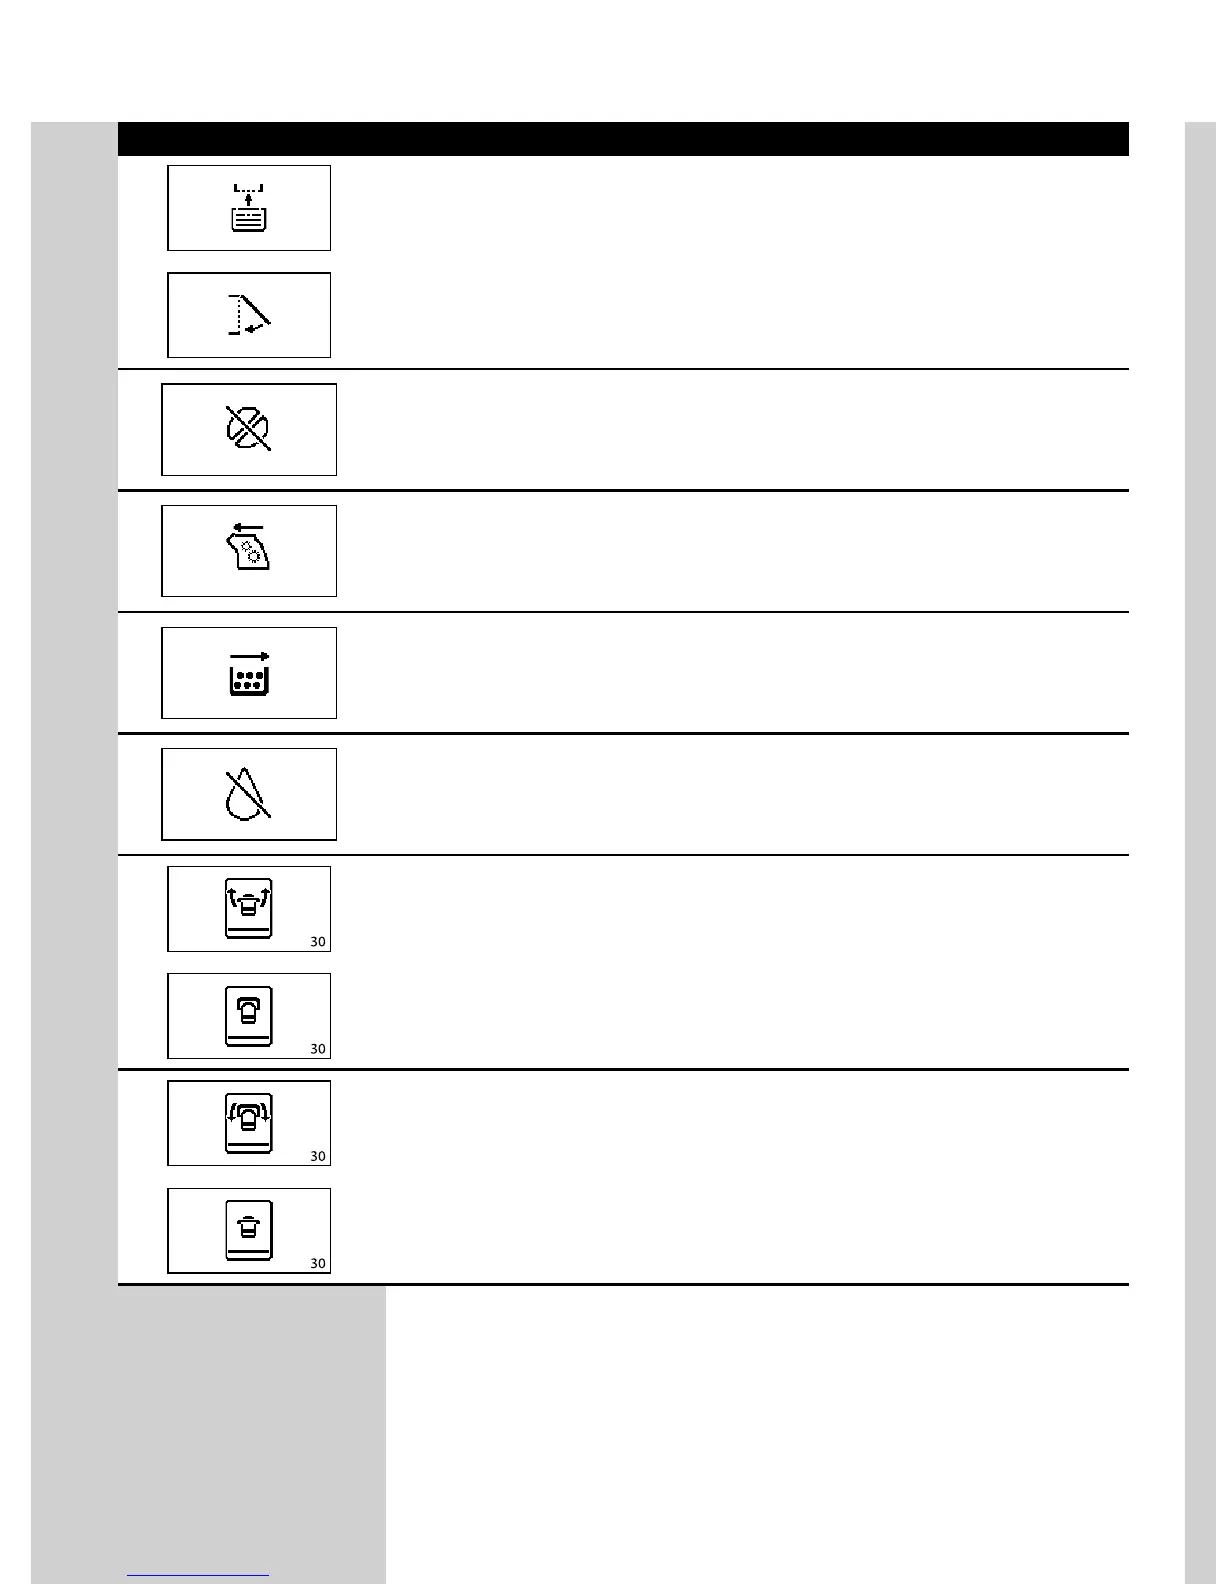
Task: Click the 30 beside the upward-arrows machine icon
Action: tap(318, 942)
